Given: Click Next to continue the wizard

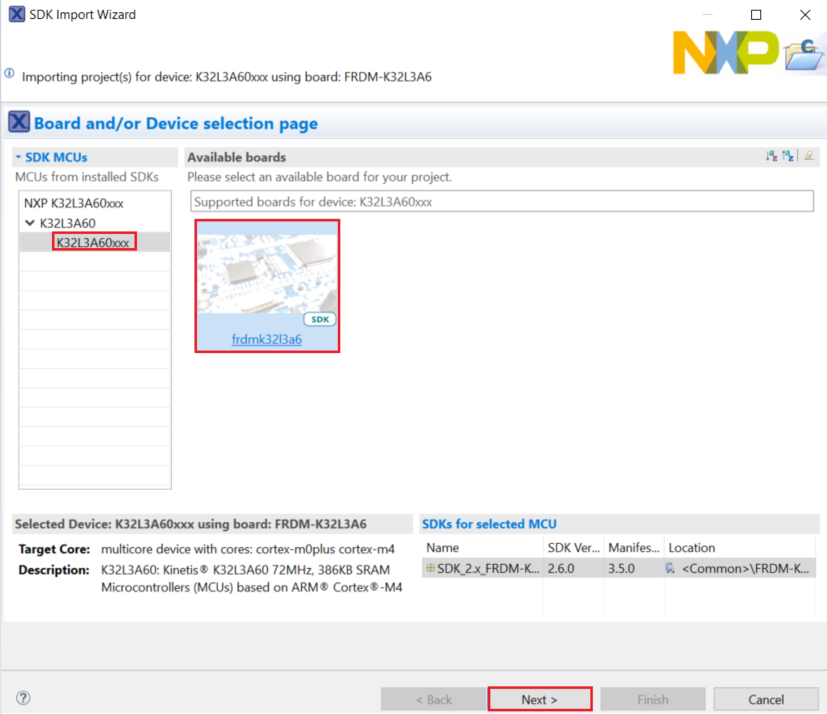Looking at the screenshot, I should pyautogui.click(x=540, y=699).
